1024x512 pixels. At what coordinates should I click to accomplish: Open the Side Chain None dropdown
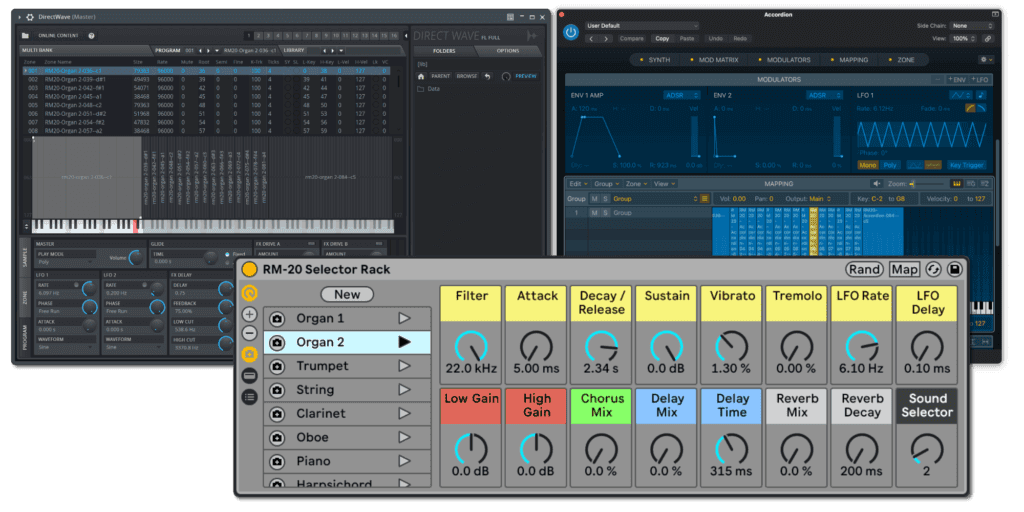(972, 26)
